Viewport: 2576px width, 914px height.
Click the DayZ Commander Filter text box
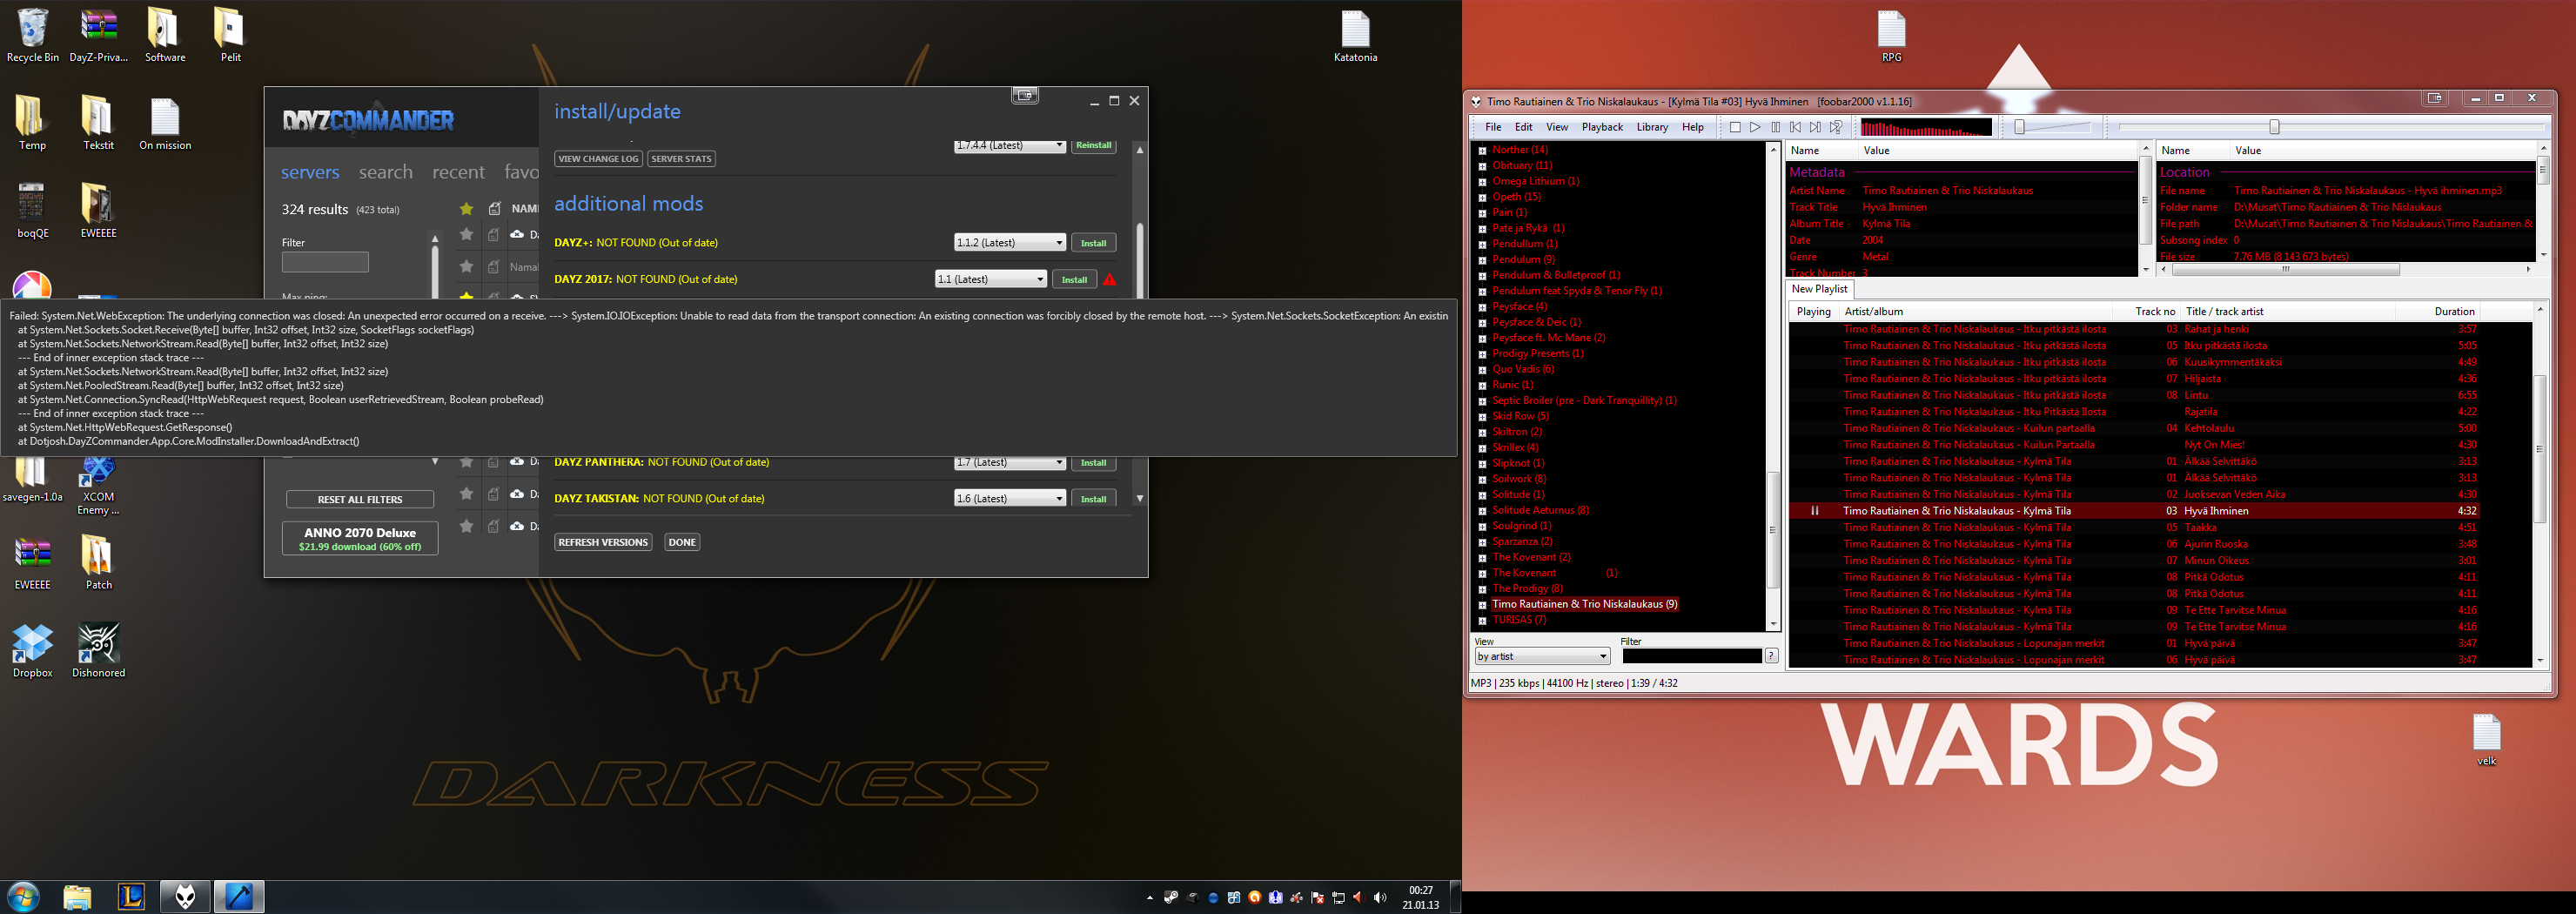[x=325, y=262]
